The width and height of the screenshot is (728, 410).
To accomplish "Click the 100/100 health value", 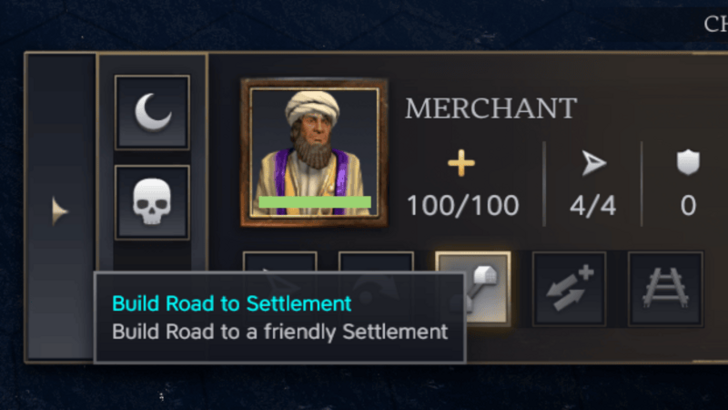I will tap(462, 207).
